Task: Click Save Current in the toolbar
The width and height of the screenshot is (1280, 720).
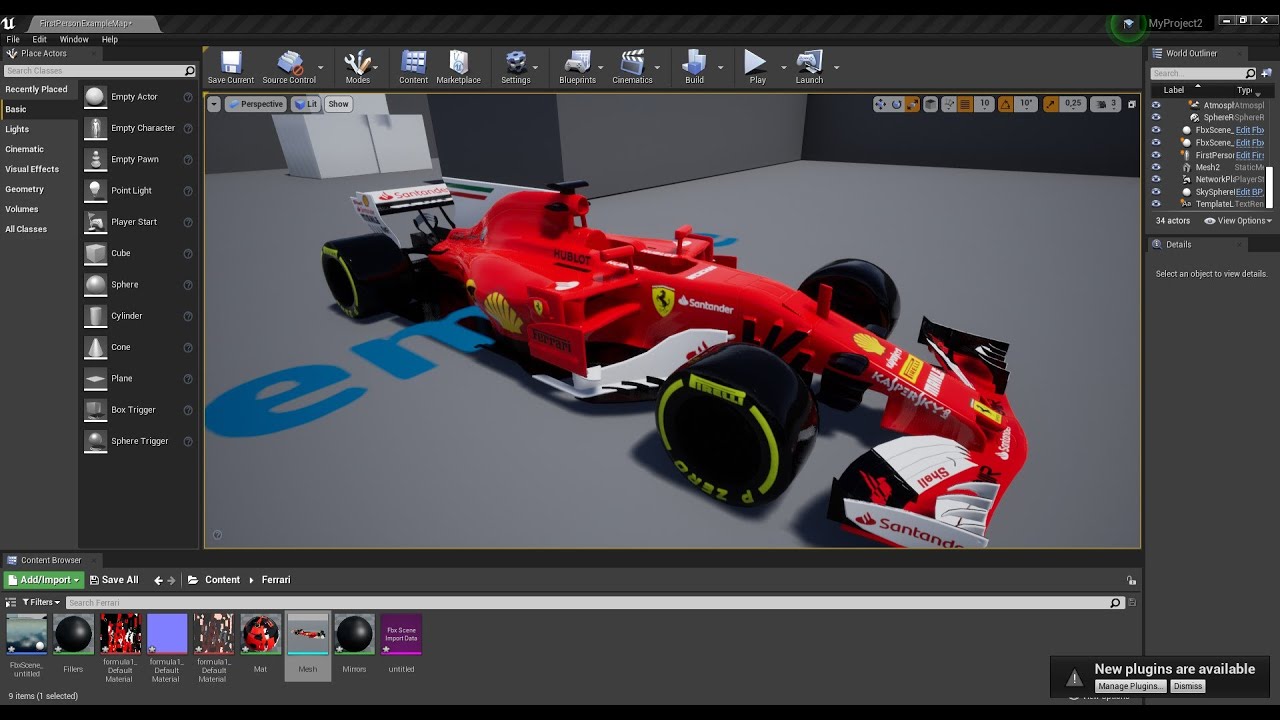Action: coord(231,68)
